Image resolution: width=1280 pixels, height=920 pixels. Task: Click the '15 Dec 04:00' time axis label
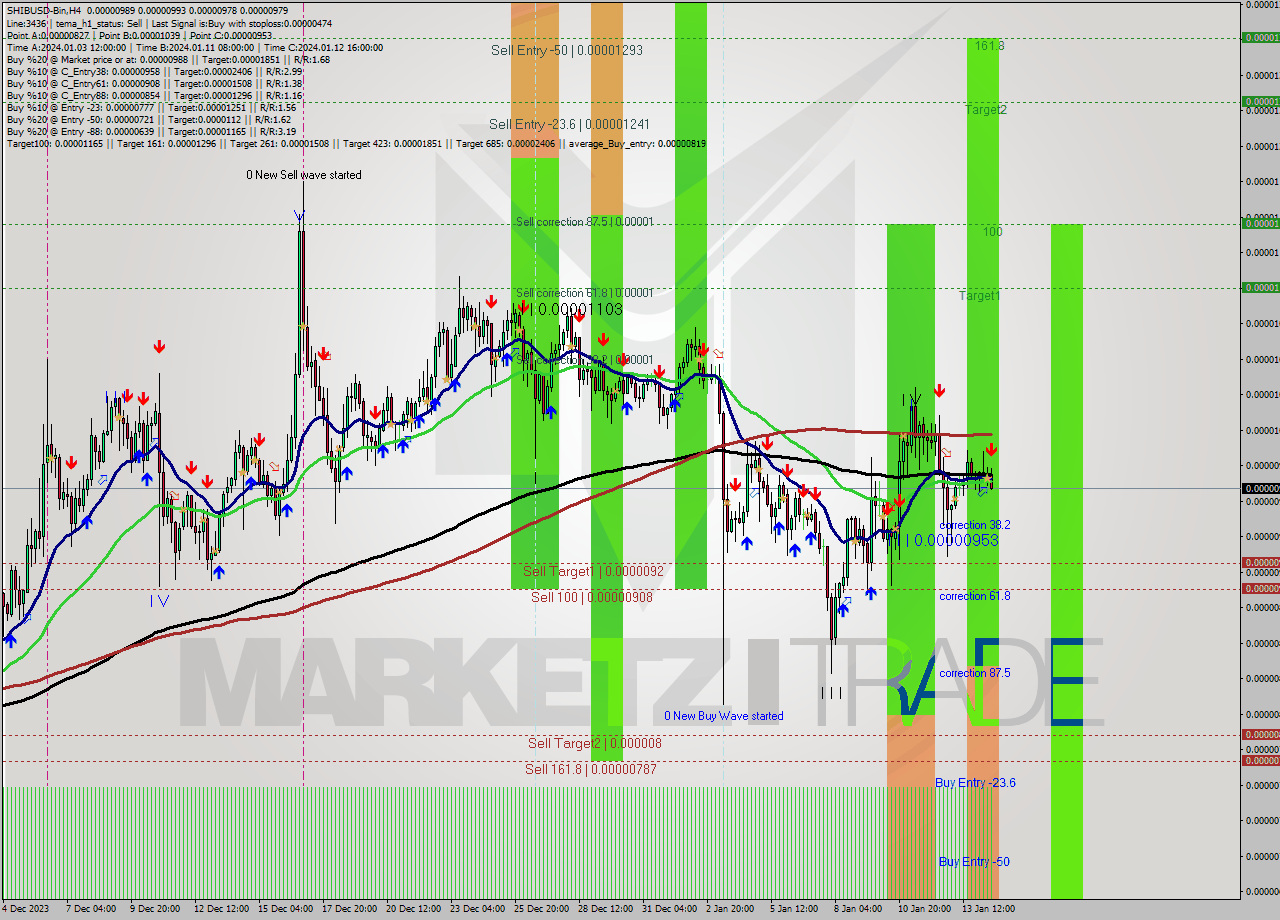click(x=285, y=909)
